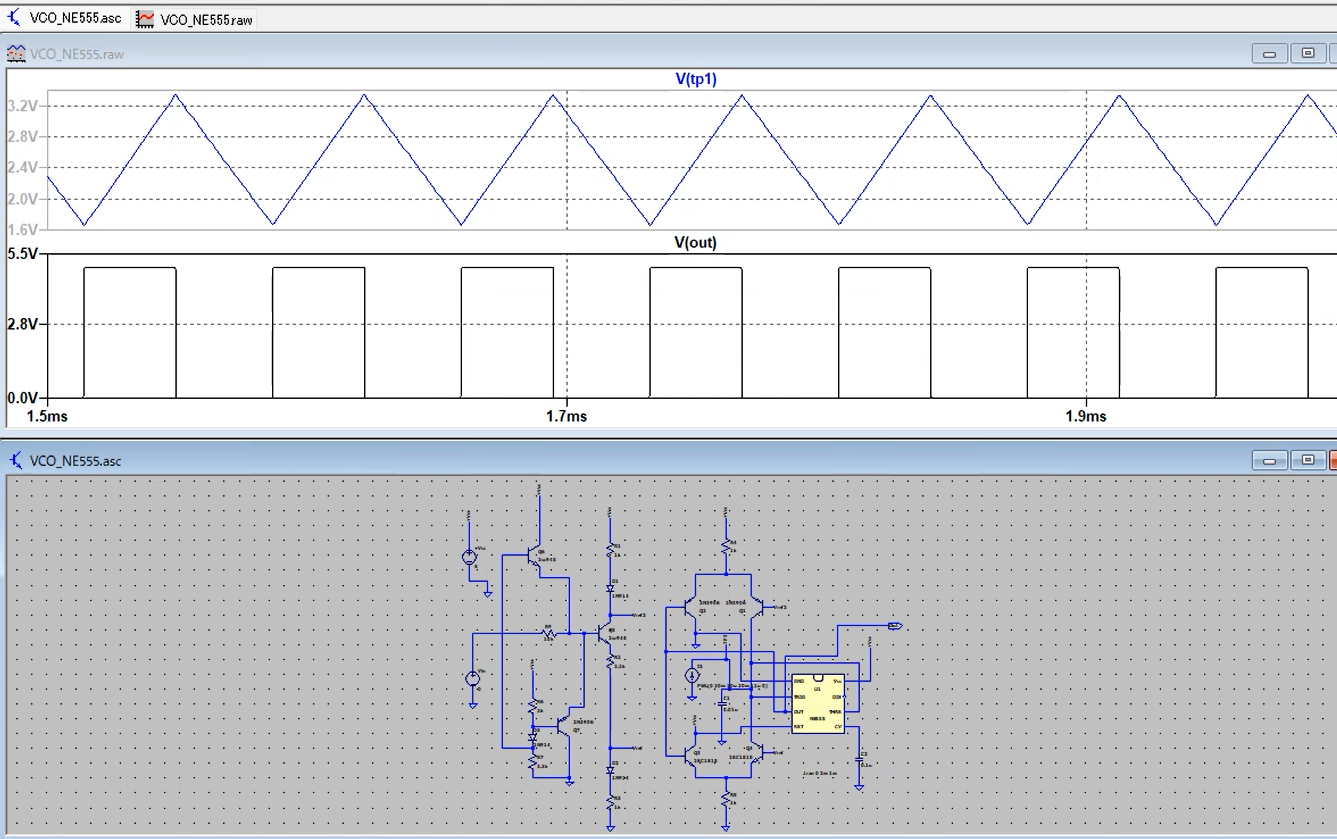This screenshot has width=1337, height=839.
Task: Click the output port flag symbol
Action: click(894, 626)
